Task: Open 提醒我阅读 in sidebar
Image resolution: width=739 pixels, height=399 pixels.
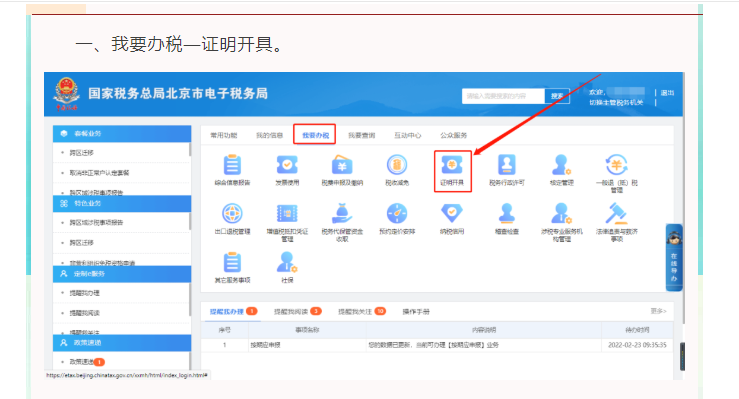Action: [x=84, y=313]
